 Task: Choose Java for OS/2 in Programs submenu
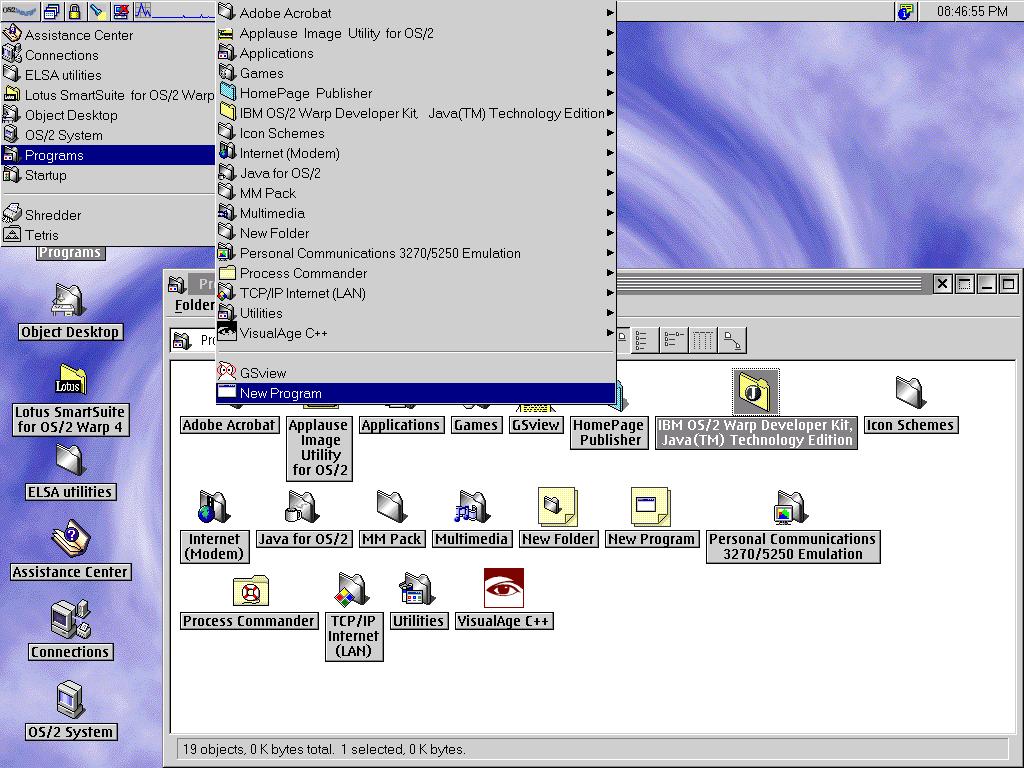(416, 173)
